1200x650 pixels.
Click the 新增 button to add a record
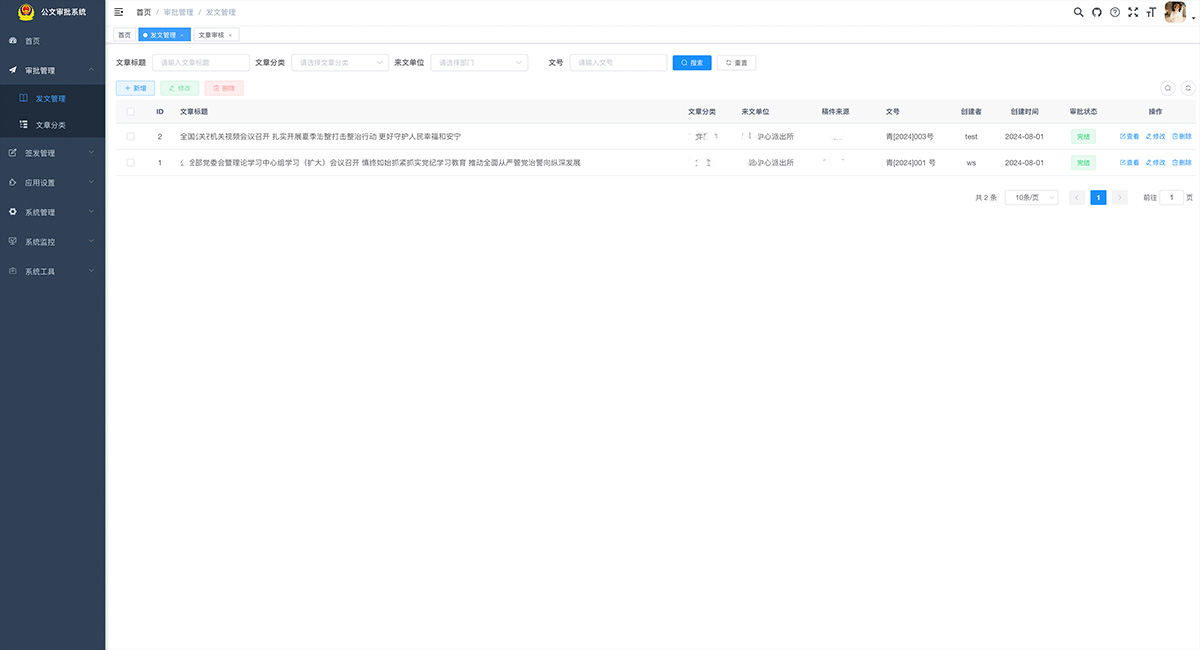coord(135,88)
